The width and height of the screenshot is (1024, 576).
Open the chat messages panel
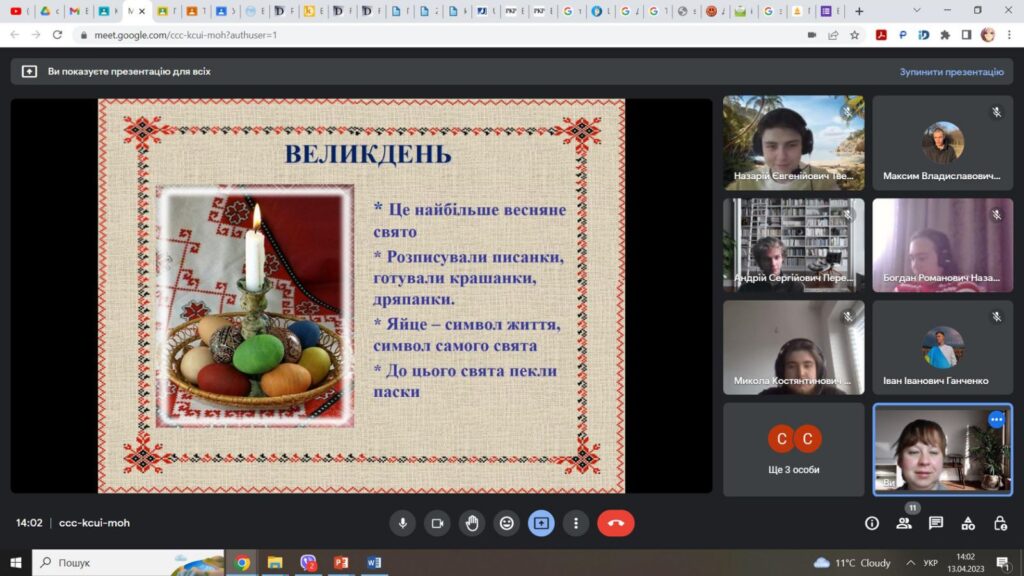pos(936,523)
